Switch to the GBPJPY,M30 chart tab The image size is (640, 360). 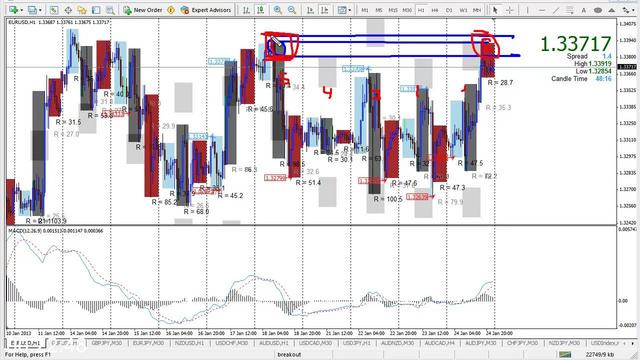107,343
